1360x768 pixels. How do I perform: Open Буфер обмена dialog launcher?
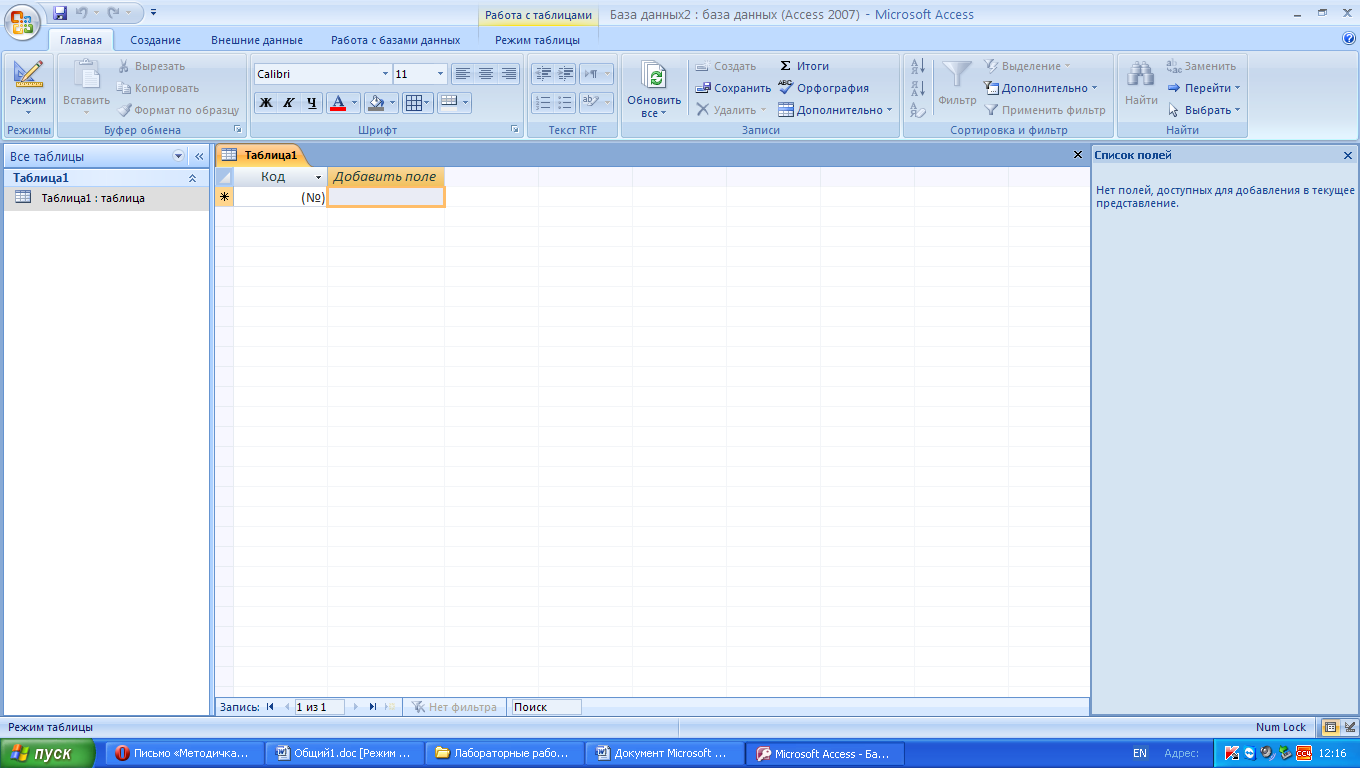pos(238,130)
